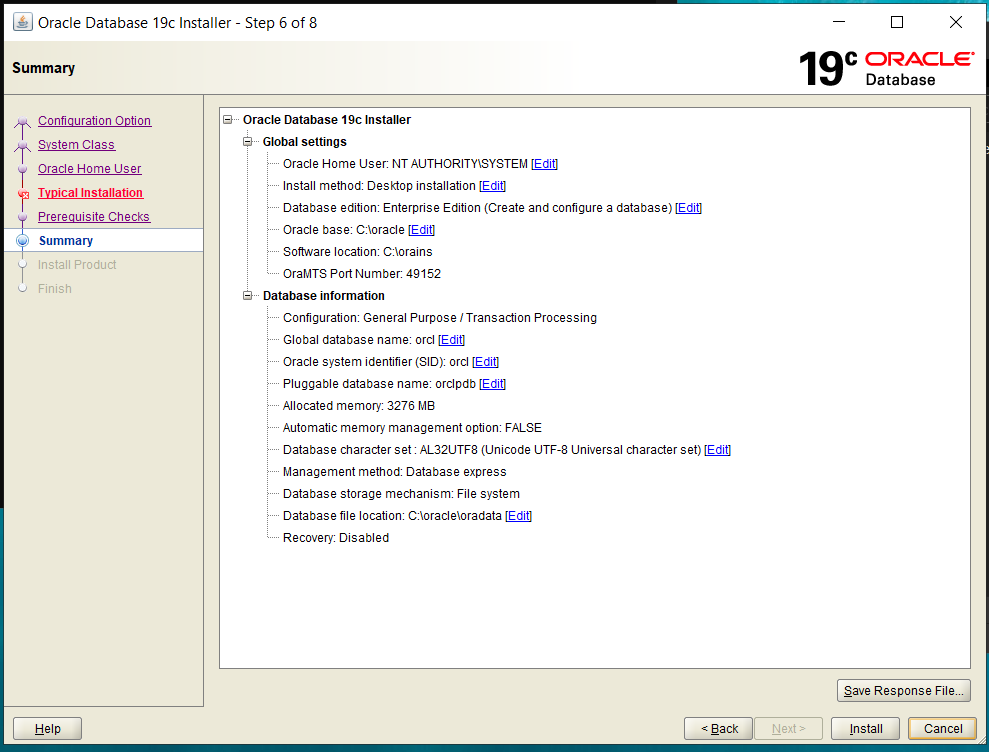Viewport: 989px width, 752px height.
Task: Click Save Response File button
Action: tap(903, 691)
